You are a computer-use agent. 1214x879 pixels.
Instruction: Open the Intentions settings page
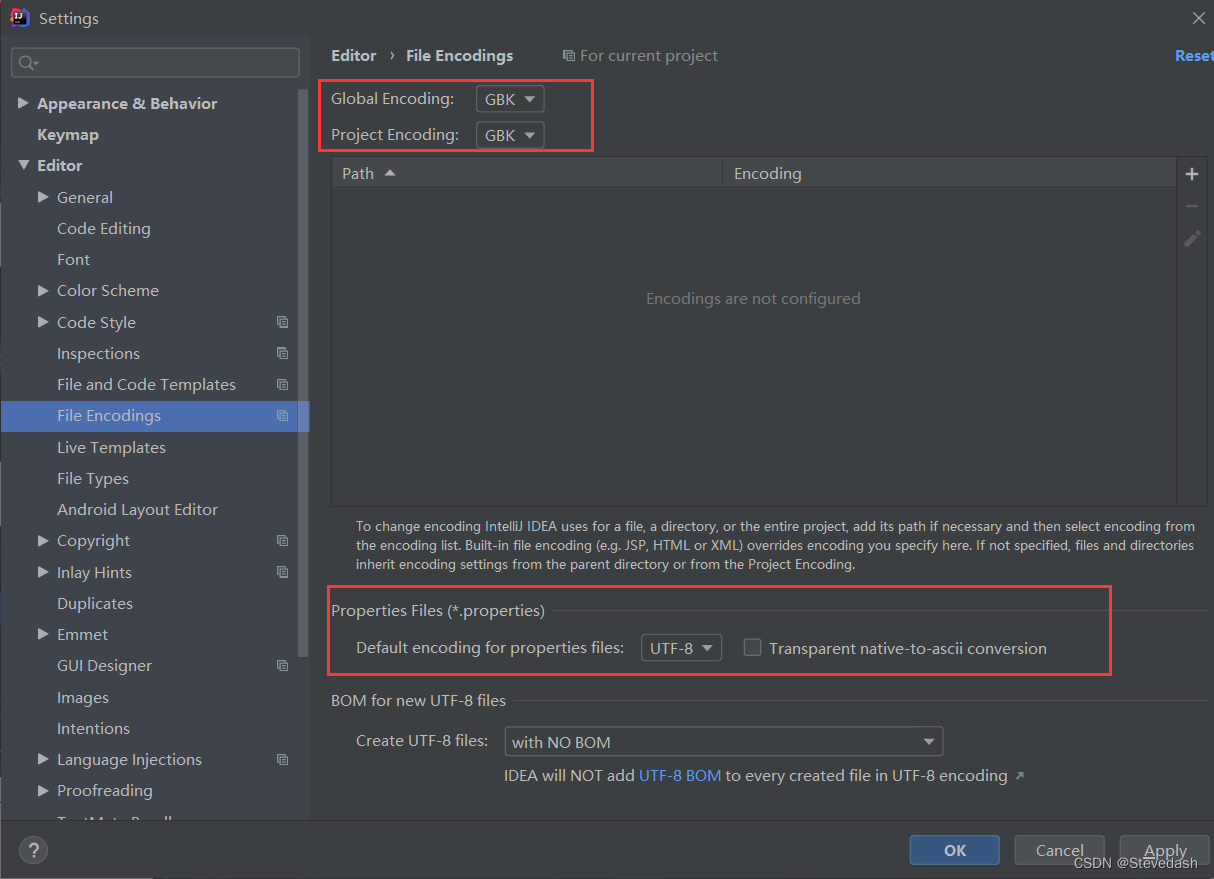tap(93, 728)
